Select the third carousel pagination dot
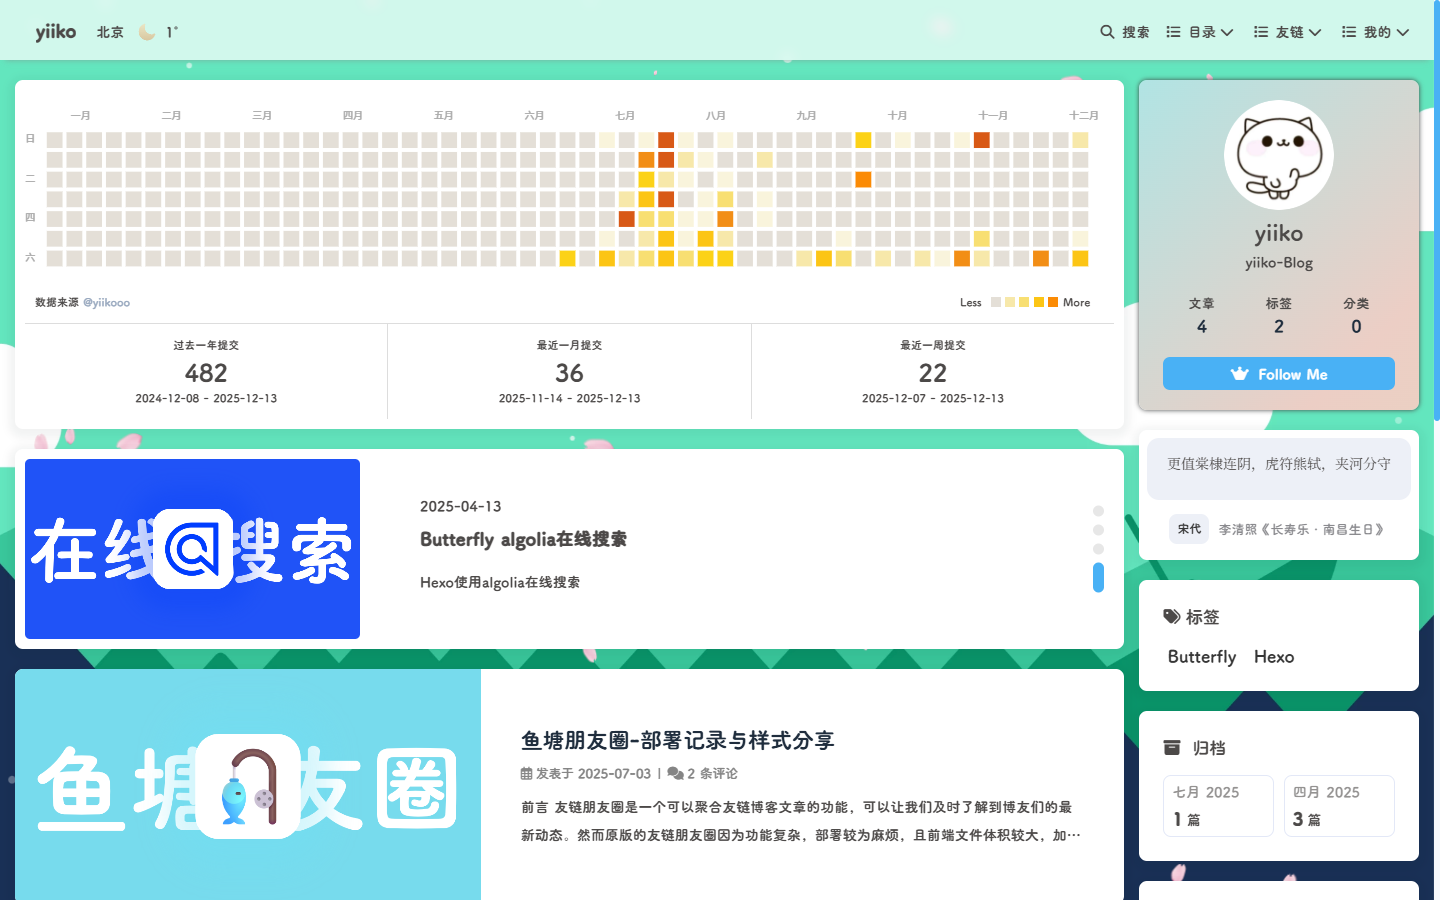Viewport: 1440px width, 900px height. click(1098, 549)
